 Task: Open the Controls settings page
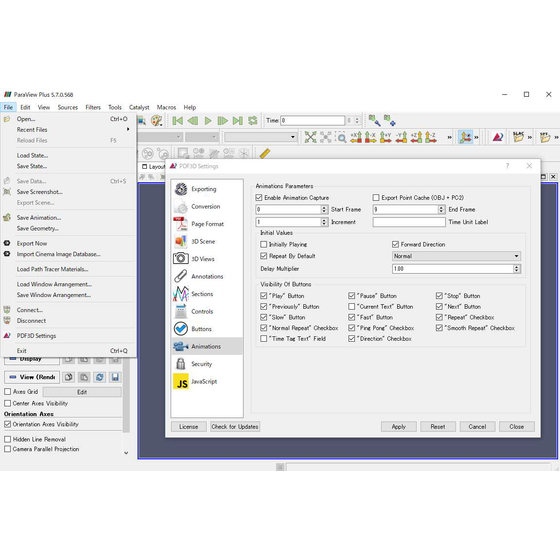[x=207, y=311]
